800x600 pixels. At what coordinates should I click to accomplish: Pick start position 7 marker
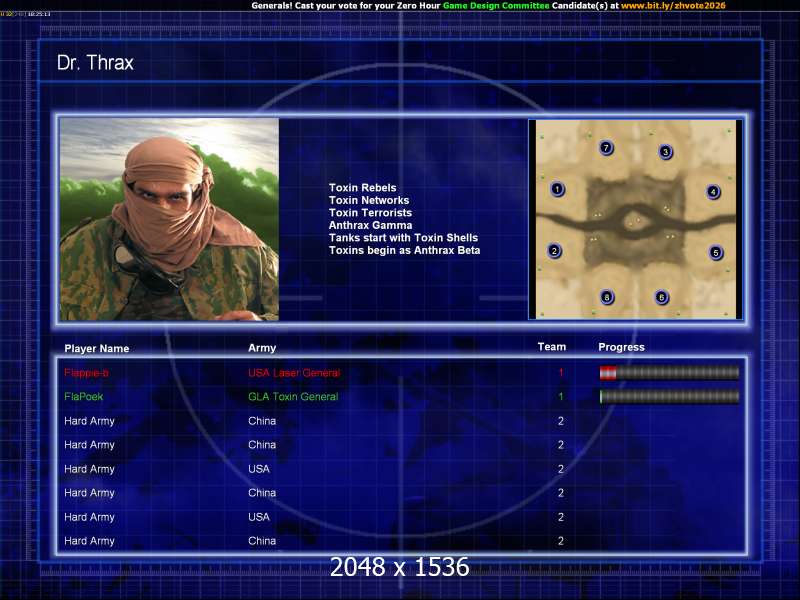tap(606, 148)
